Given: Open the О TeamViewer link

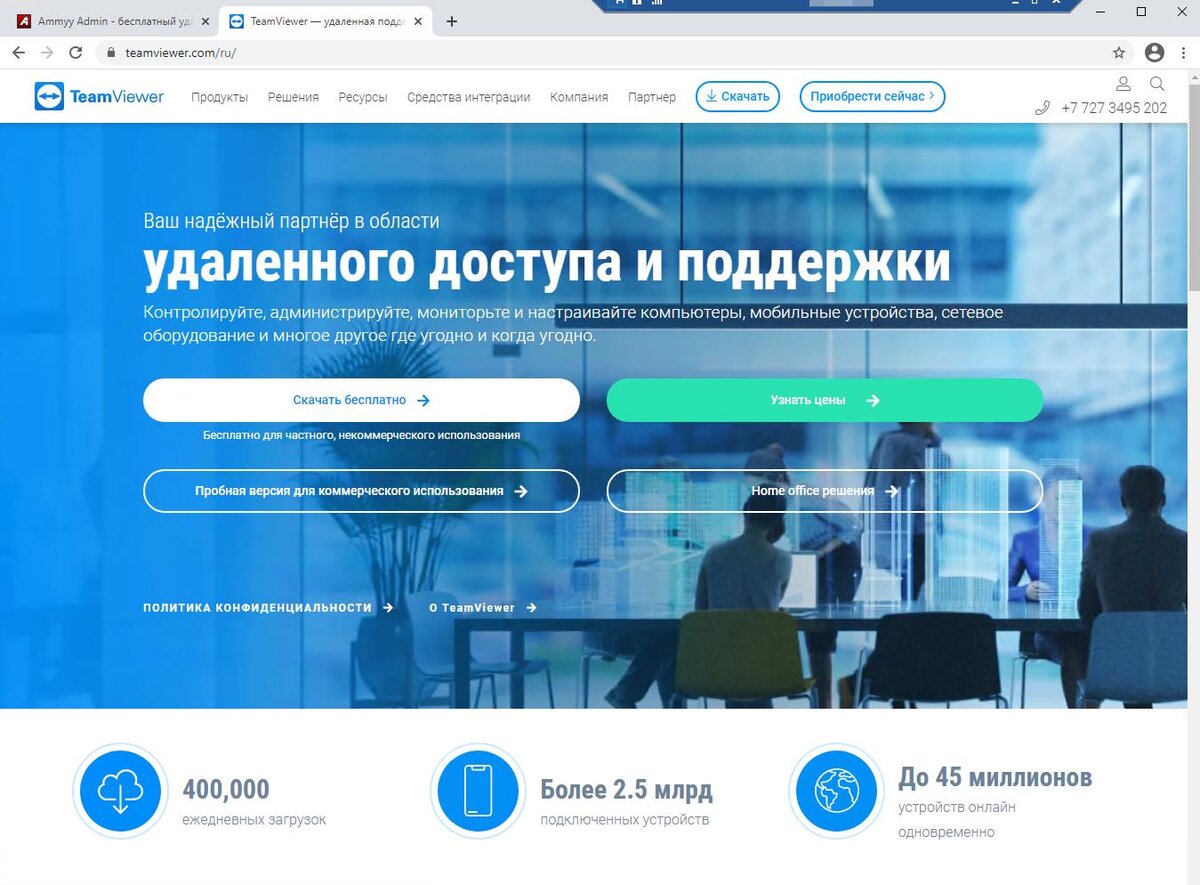Looking at the screenshot, I should (483, 607).
